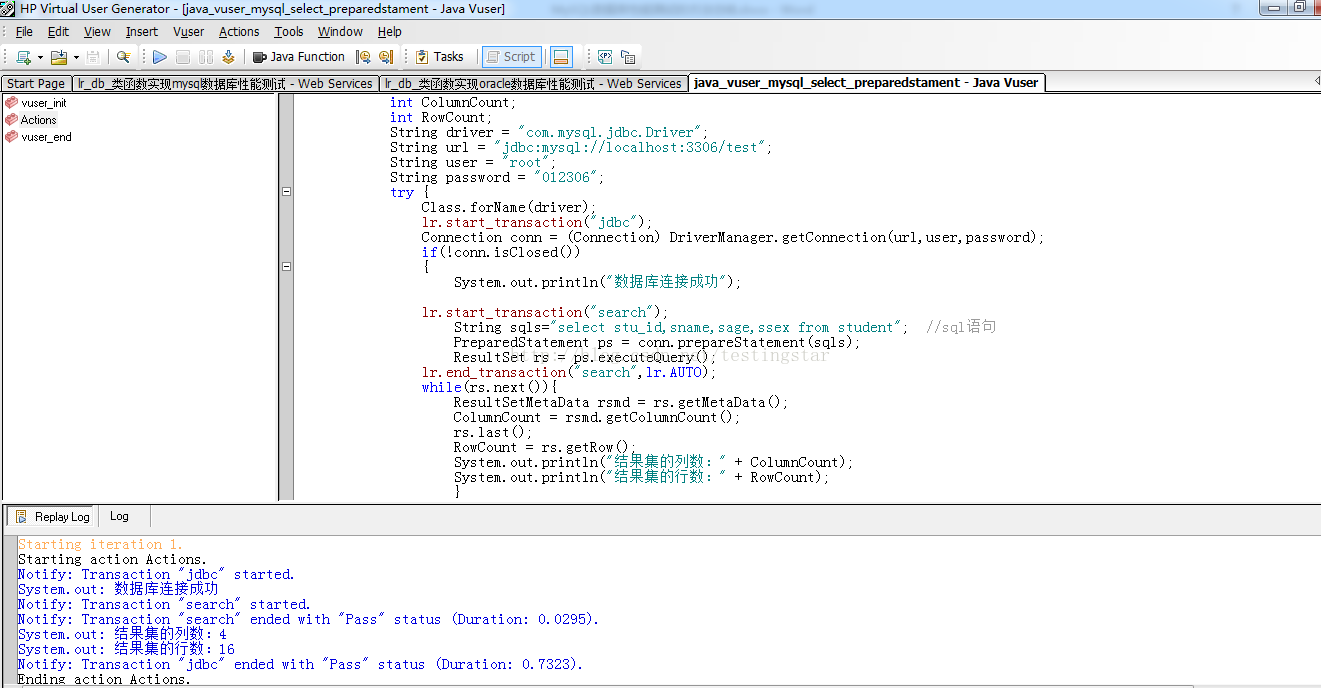Click log line "search" ended with Pass status
This screenshot has height=688, width=1321.
pos(309,620)
